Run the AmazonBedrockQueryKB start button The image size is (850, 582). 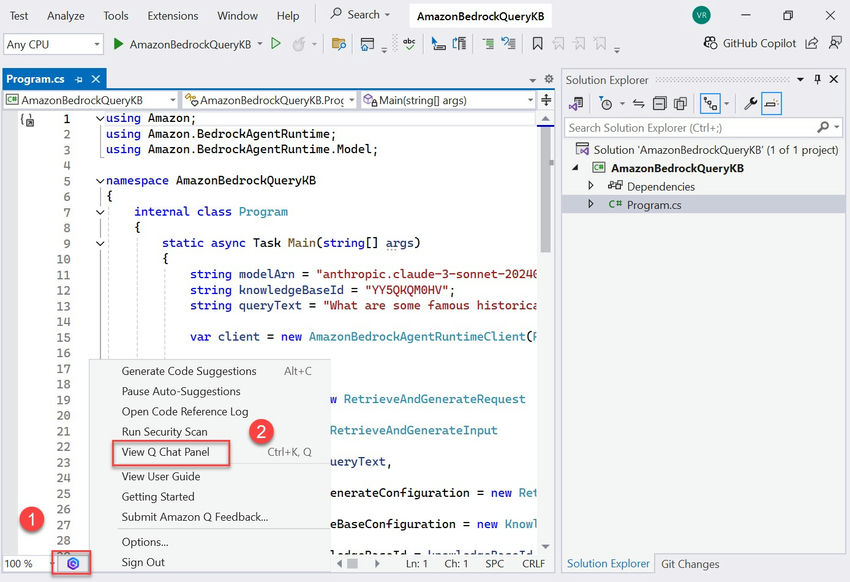pyautogui.click(x=180, y=44)
